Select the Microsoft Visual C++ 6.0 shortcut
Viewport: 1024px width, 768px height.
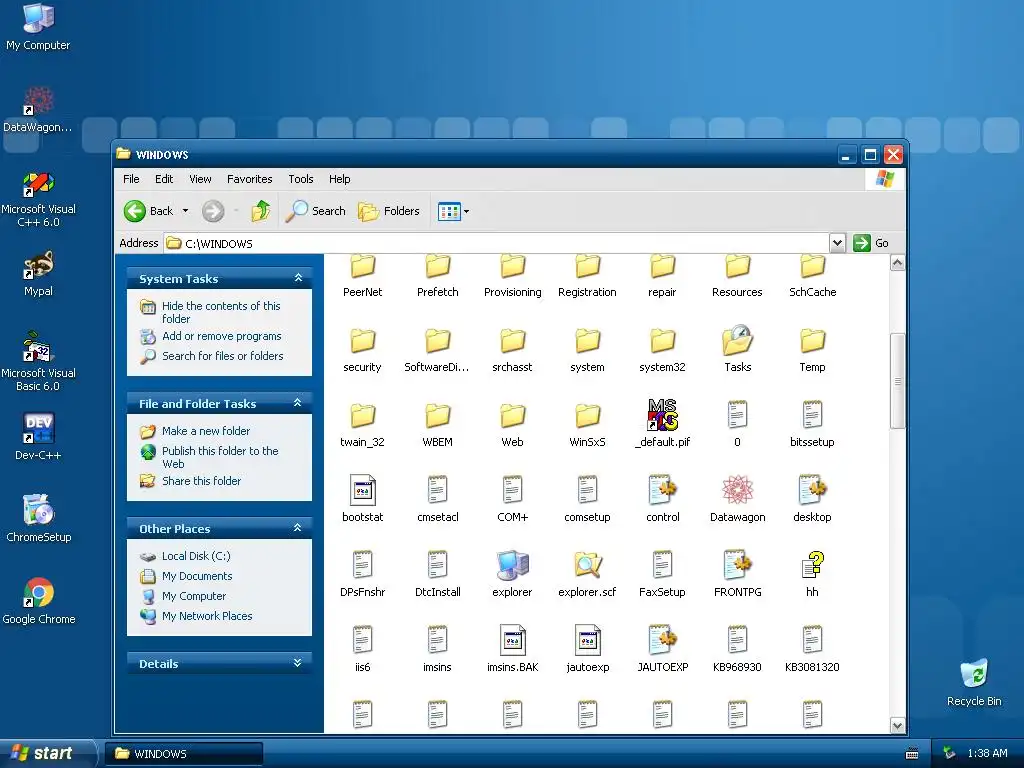tap(38, 199)
